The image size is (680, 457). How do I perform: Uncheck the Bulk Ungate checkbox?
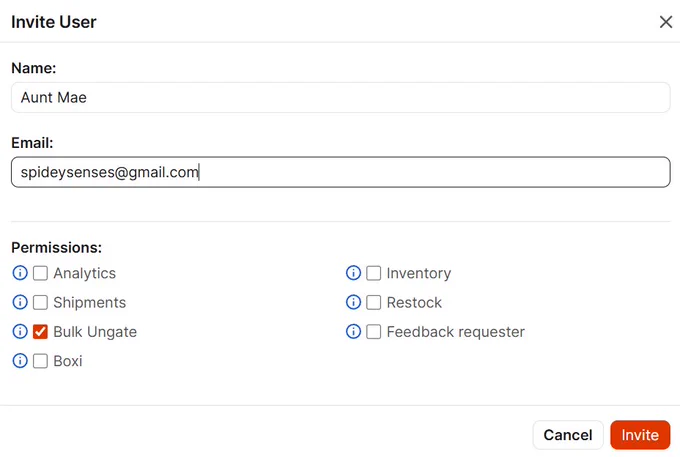[x=40, y=332]
